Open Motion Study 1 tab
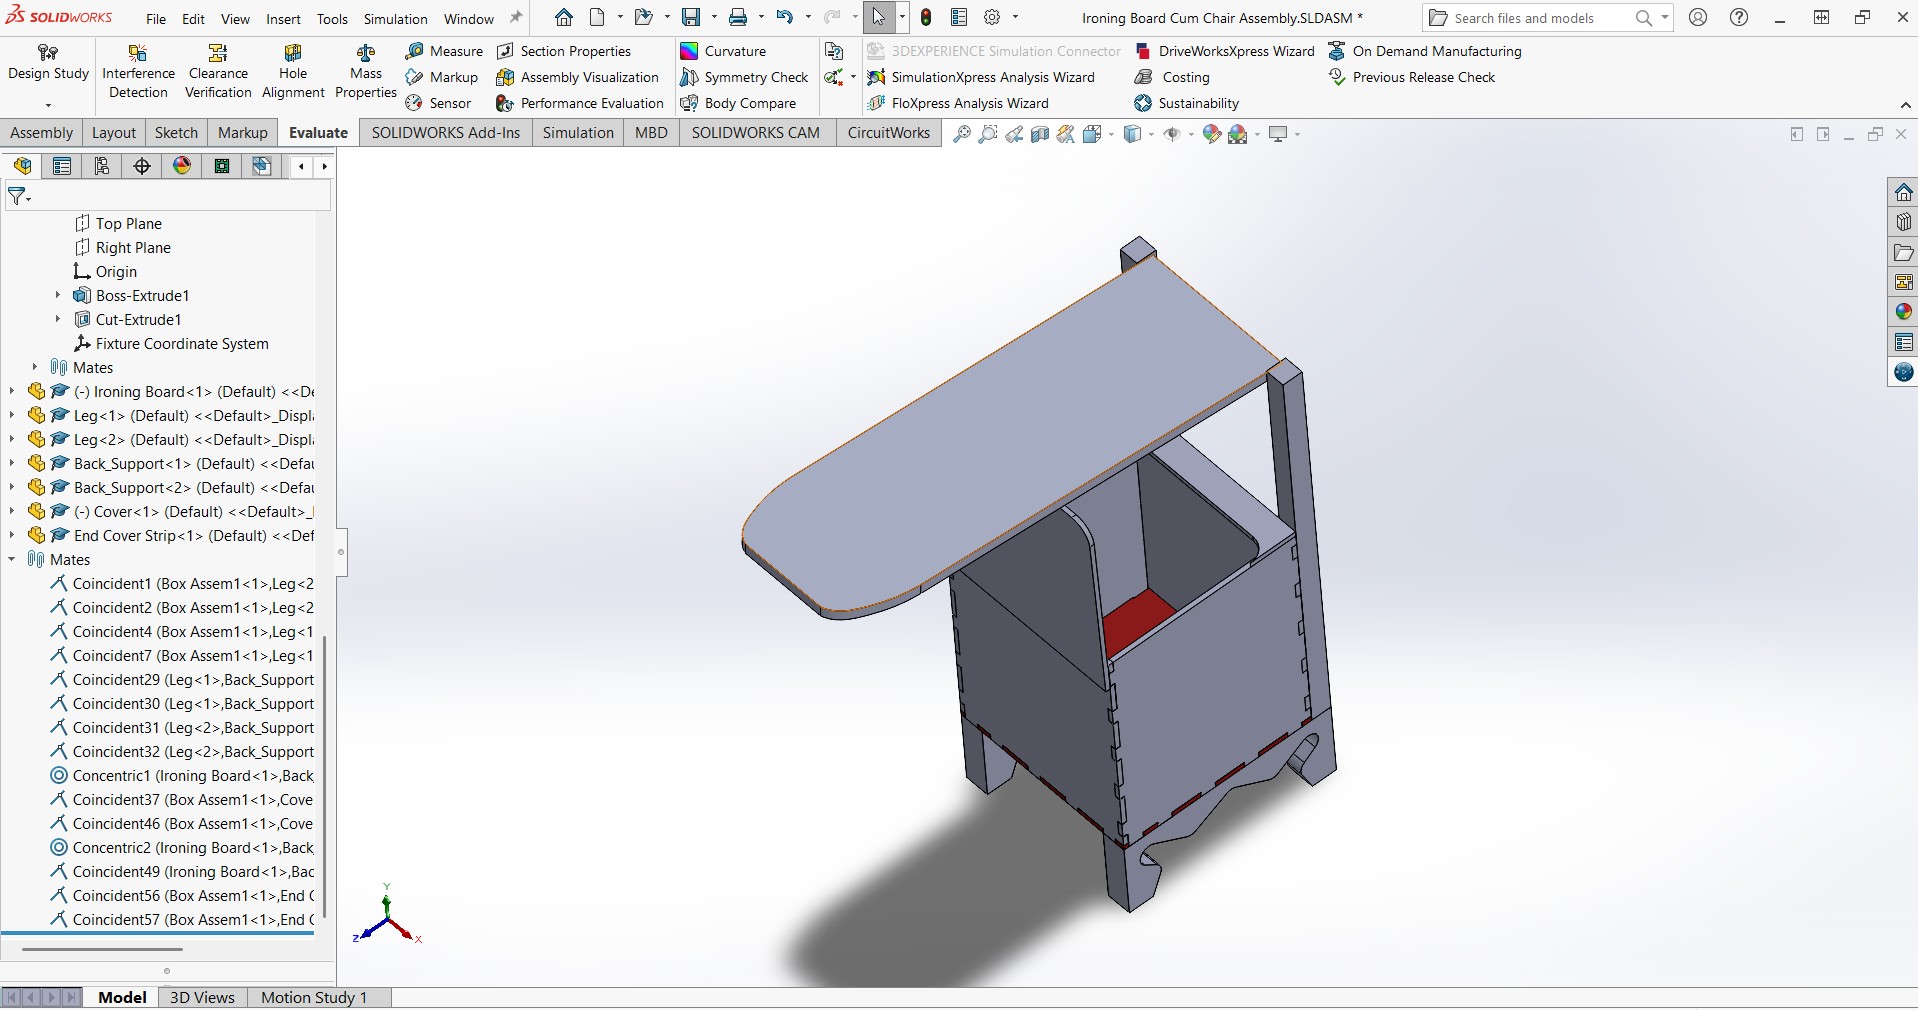The width and height of the screenshot is (1918, 1010). tap(314, 997)
